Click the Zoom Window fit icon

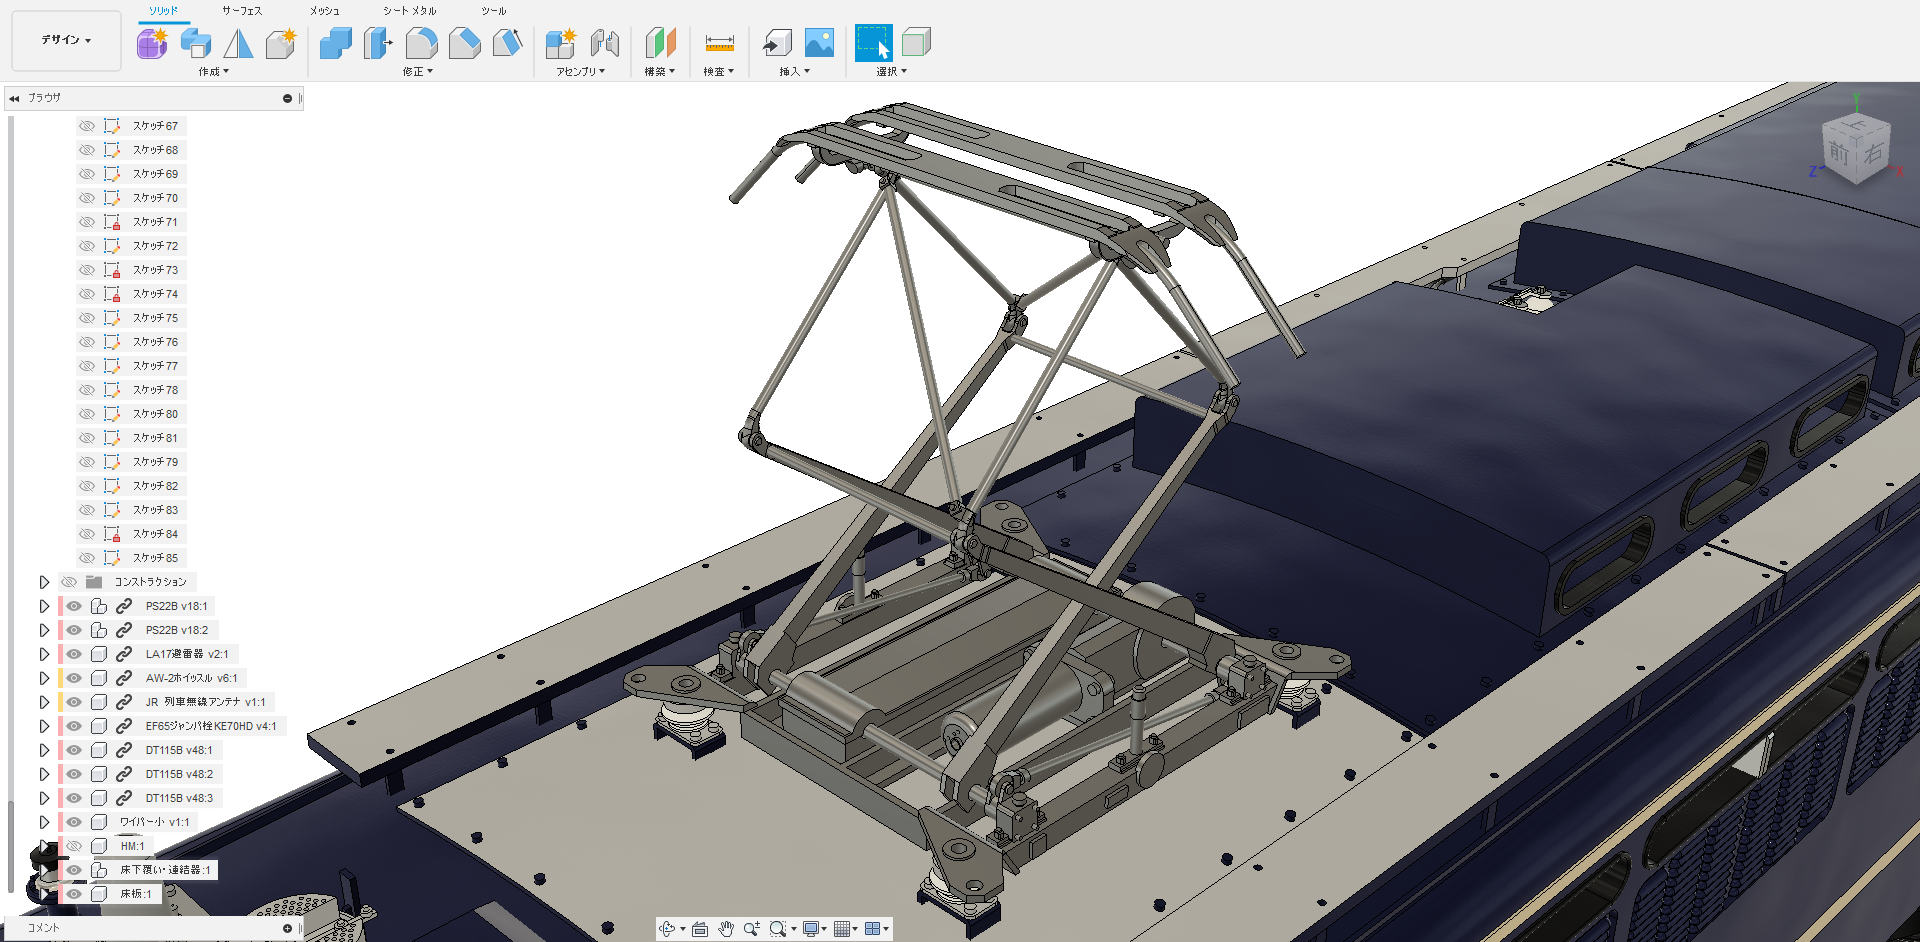778,929
